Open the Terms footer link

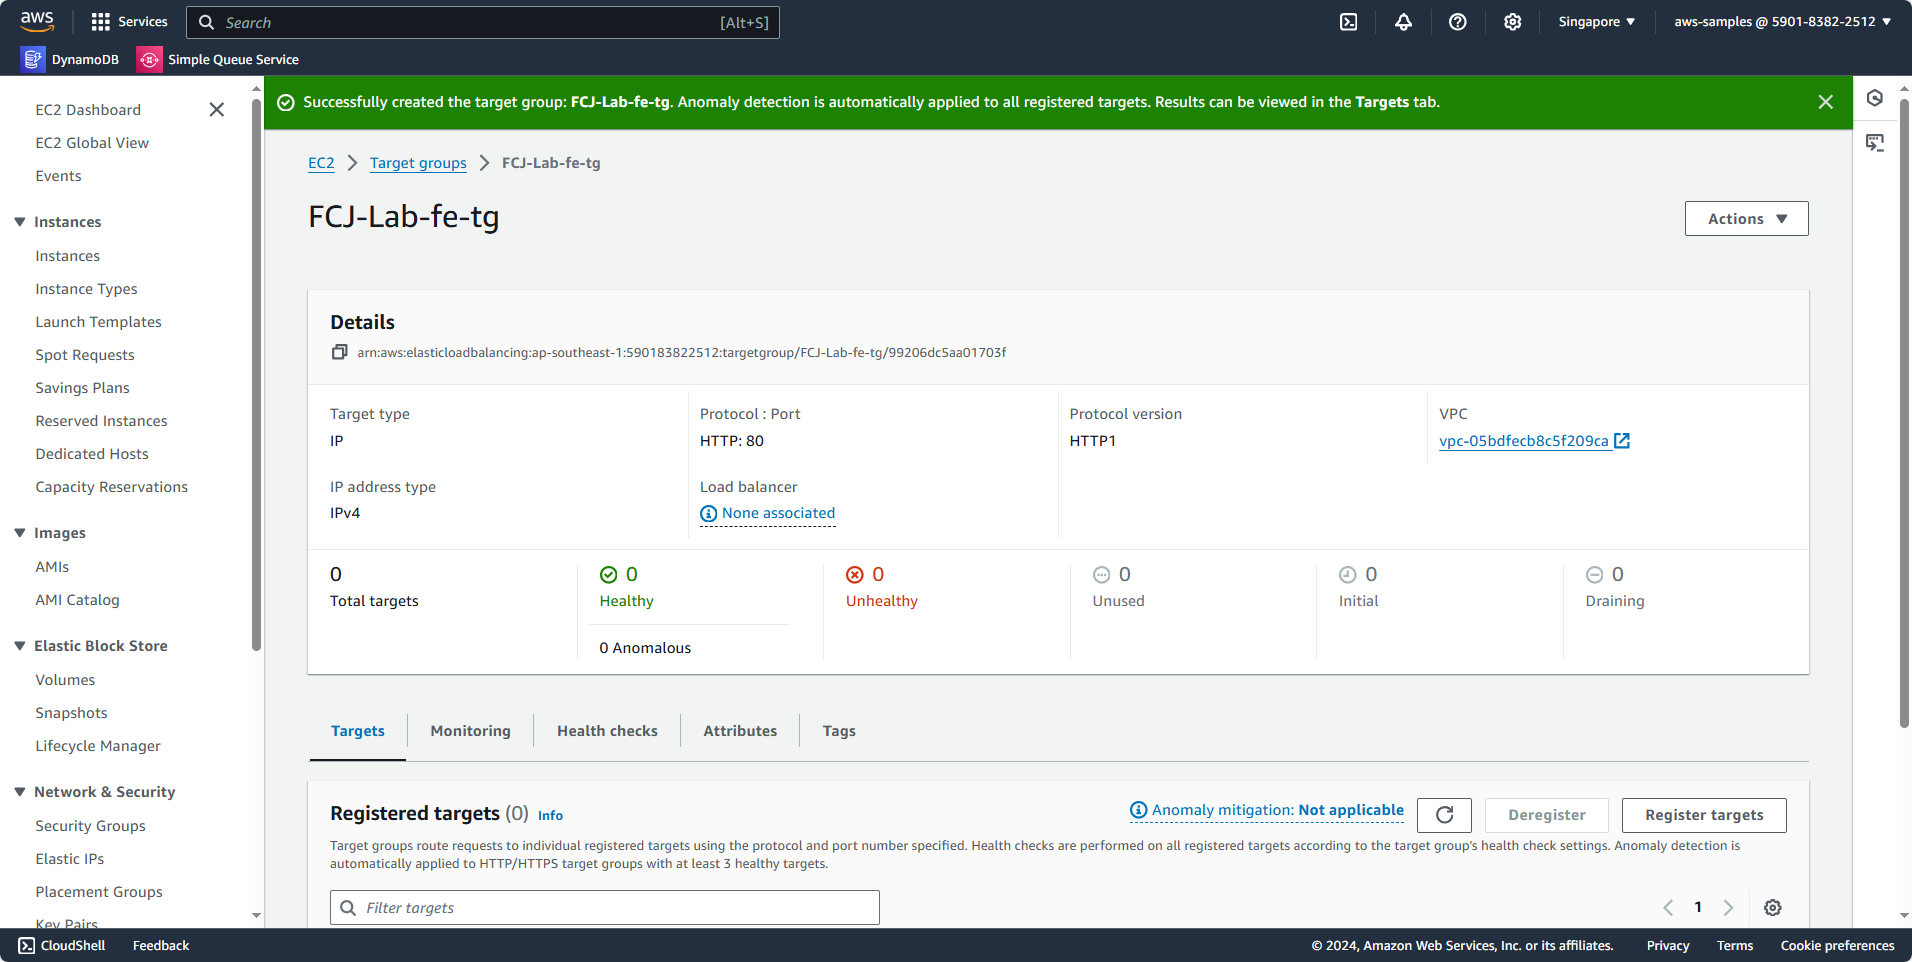tap(1735, 946)
